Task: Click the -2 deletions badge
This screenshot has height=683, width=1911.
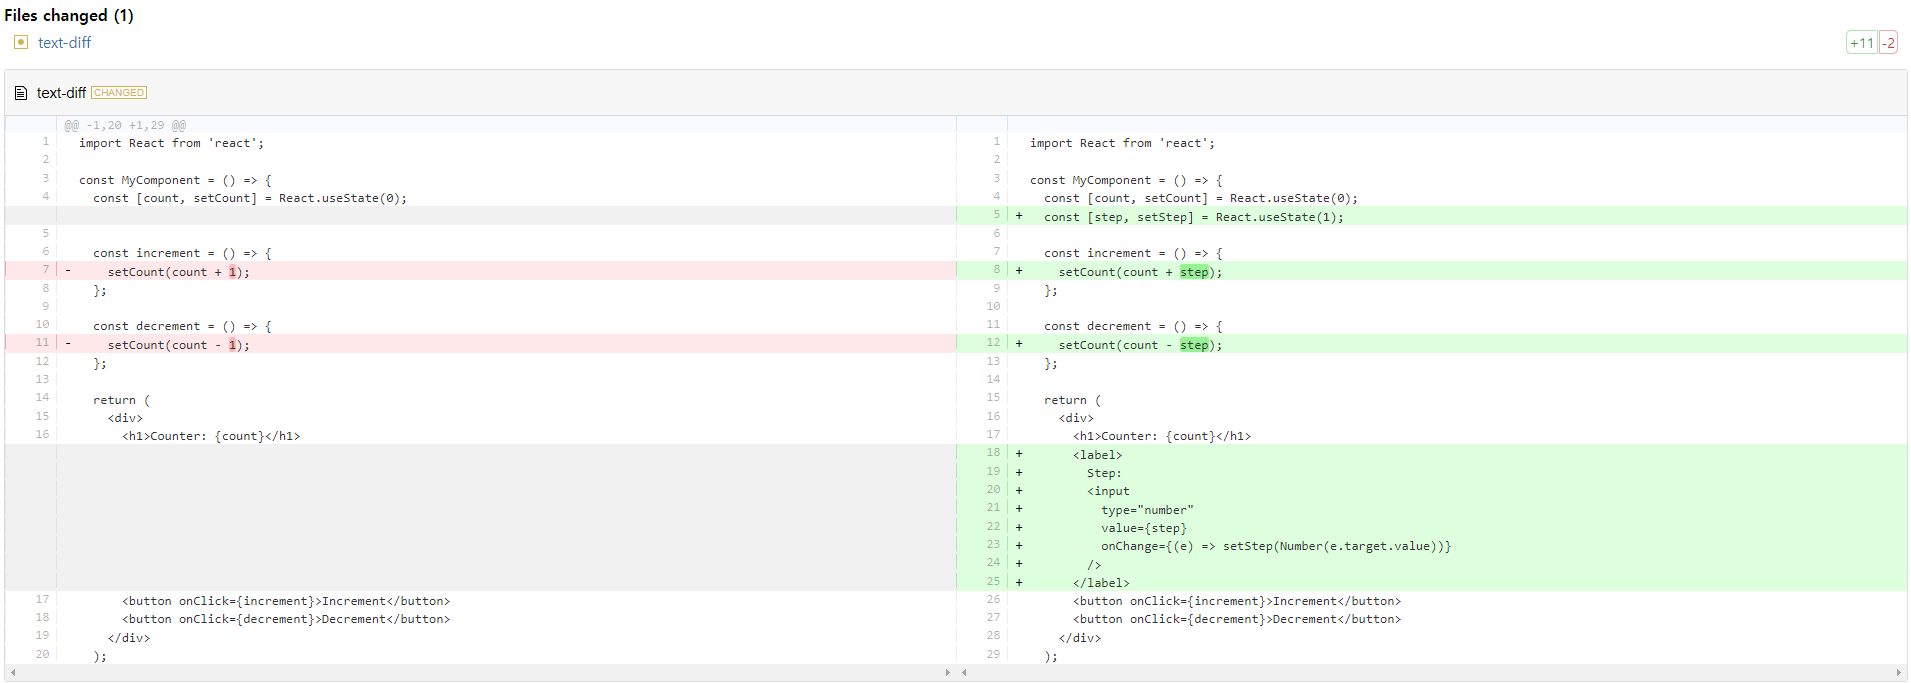Action: coord(1888,43)
